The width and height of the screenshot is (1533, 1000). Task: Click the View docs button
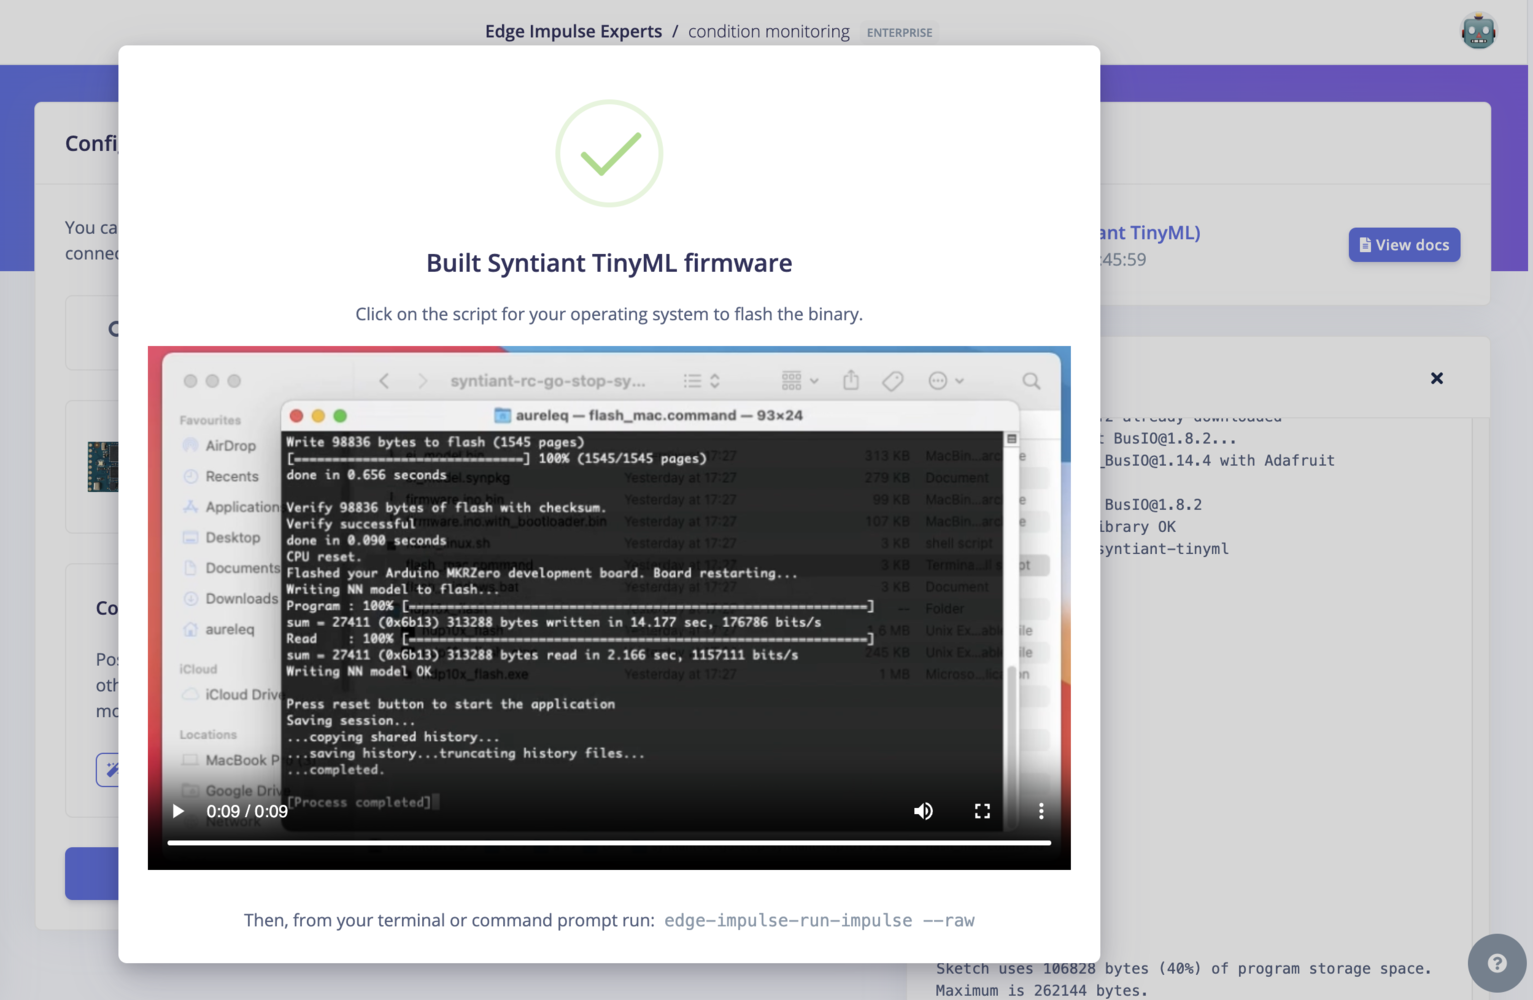click(1404, 245)
